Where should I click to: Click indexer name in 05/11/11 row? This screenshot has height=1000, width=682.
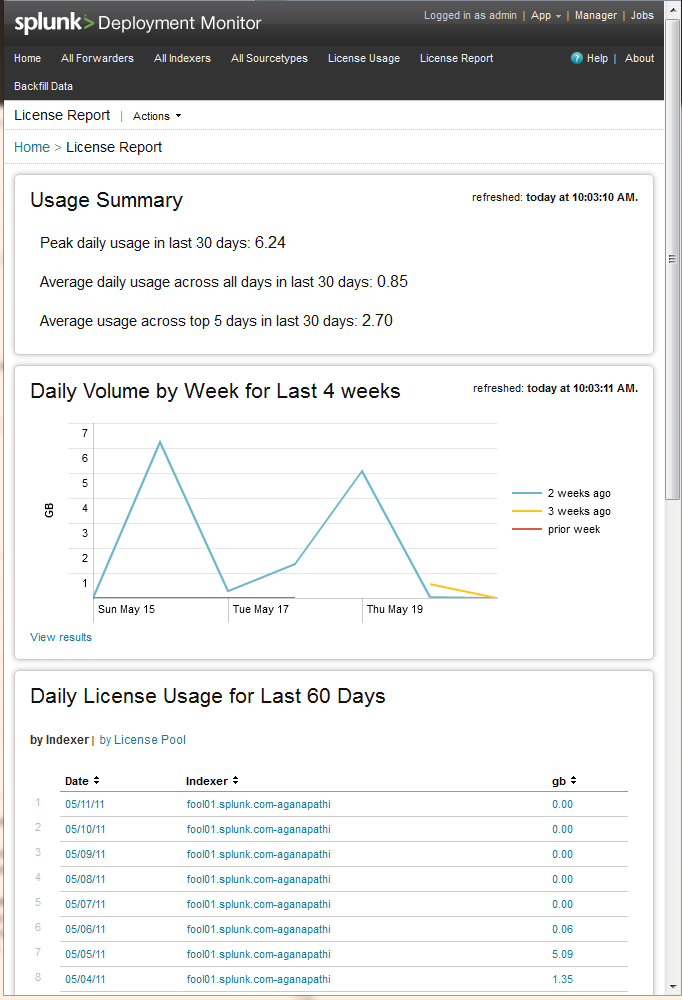[258, 804]
